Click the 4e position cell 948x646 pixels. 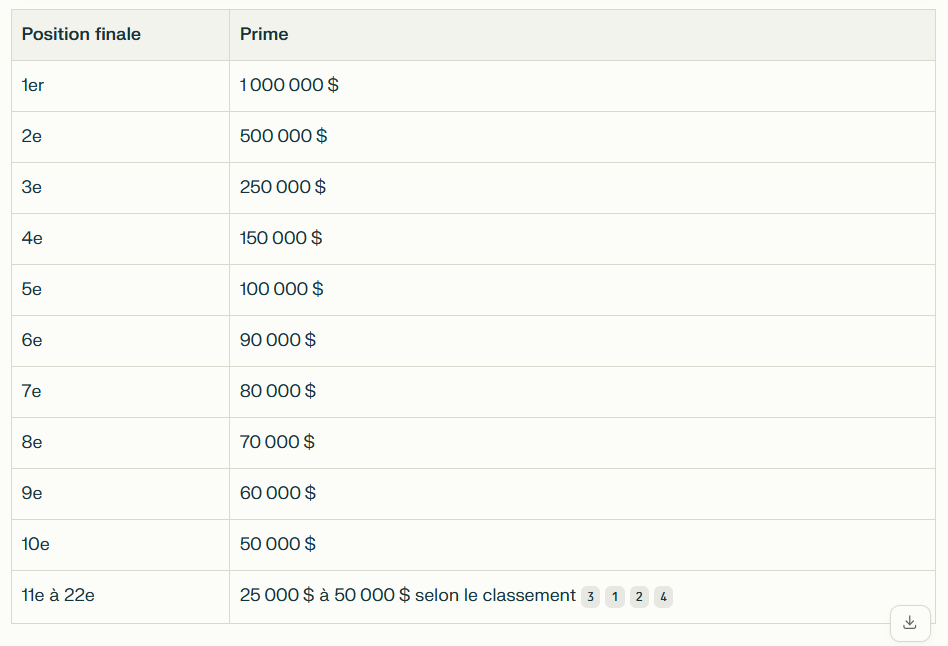(120, 239)
